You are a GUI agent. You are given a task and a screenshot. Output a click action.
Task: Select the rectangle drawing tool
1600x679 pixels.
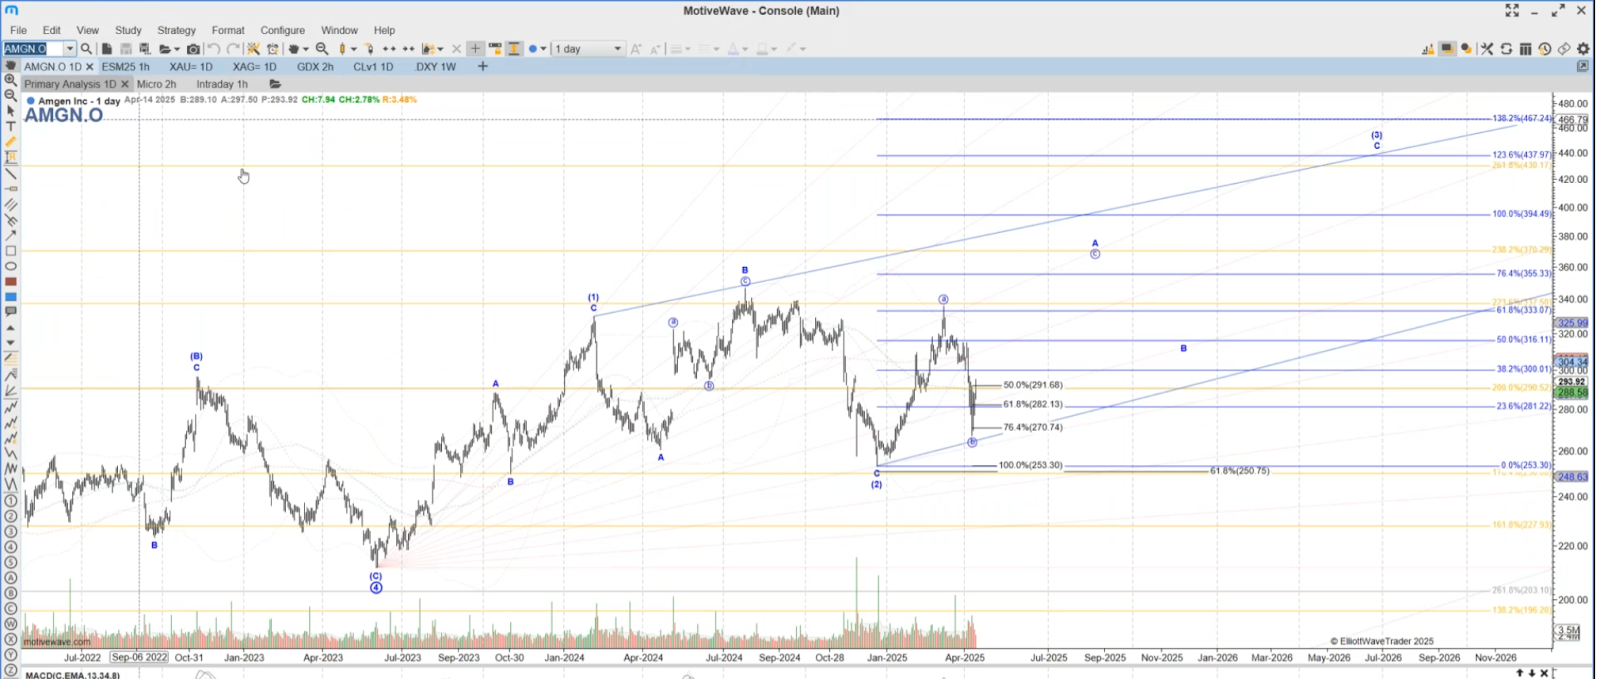pos(11,251)
